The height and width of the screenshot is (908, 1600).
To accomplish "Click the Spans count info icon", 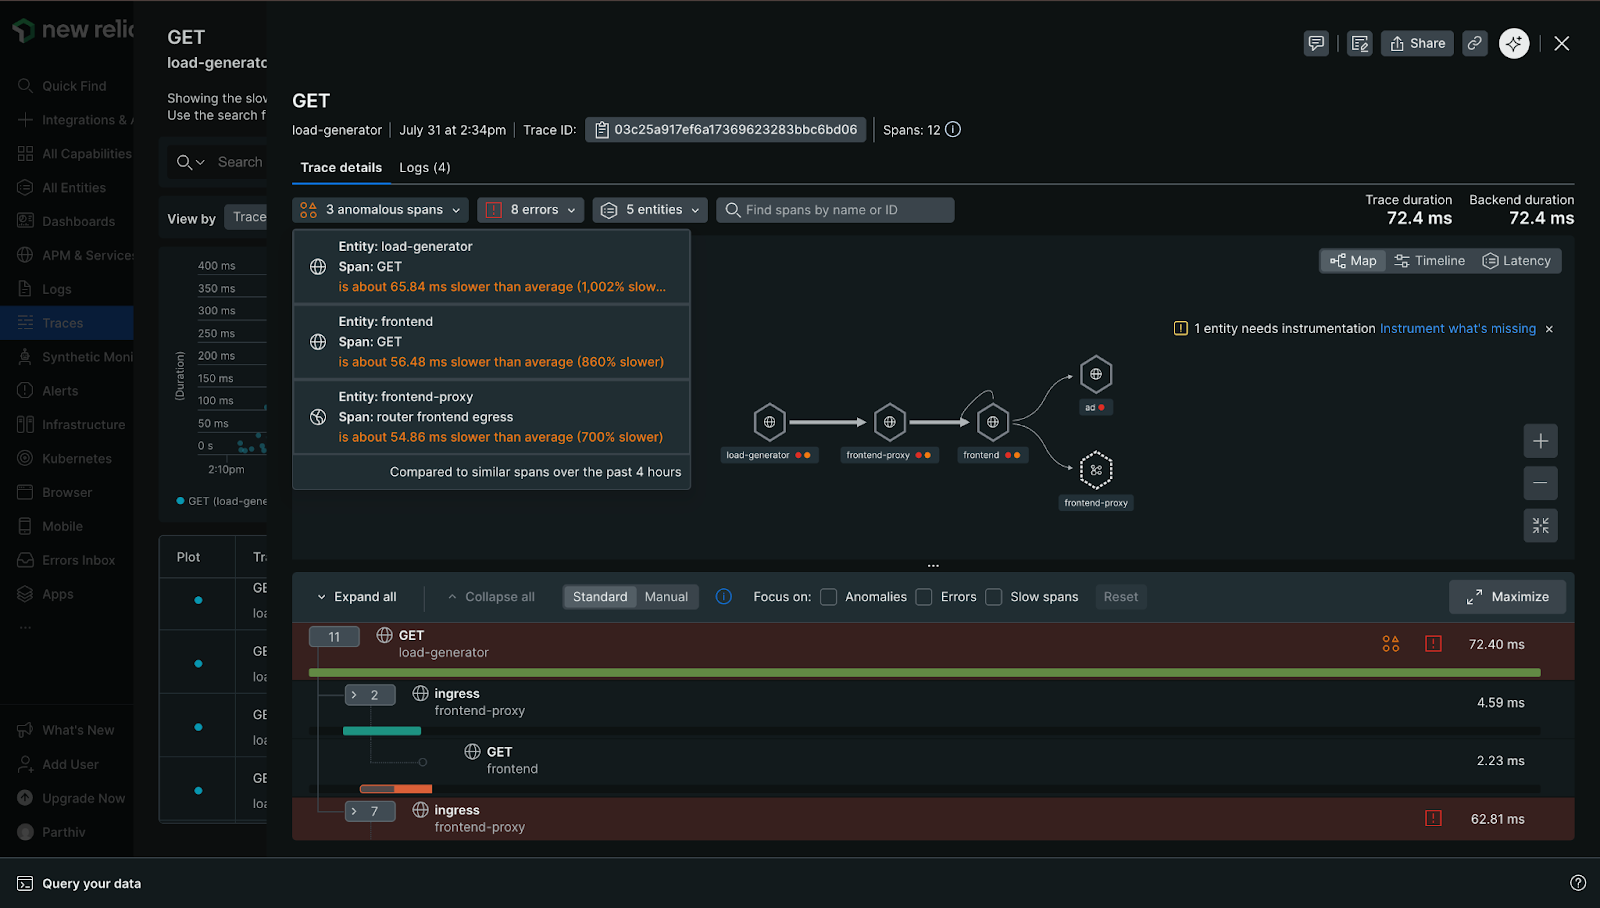I will [x=953, y=130].
